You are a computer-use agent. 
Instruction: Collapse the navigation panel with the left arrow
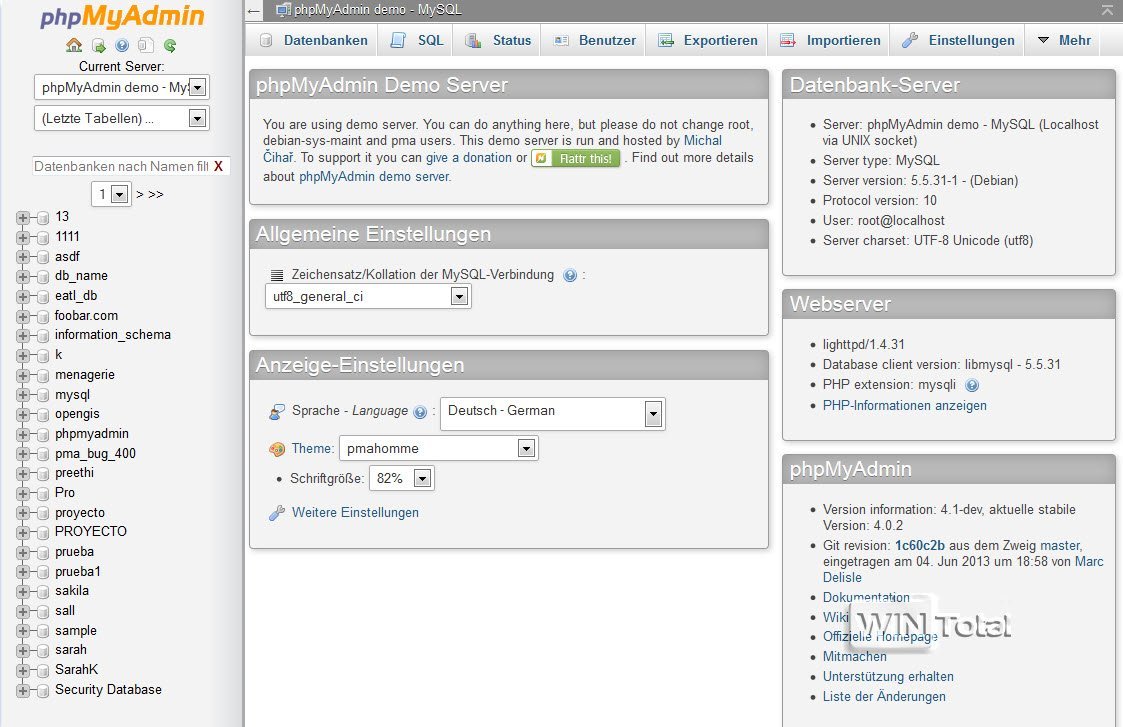(x=254, y=11)
